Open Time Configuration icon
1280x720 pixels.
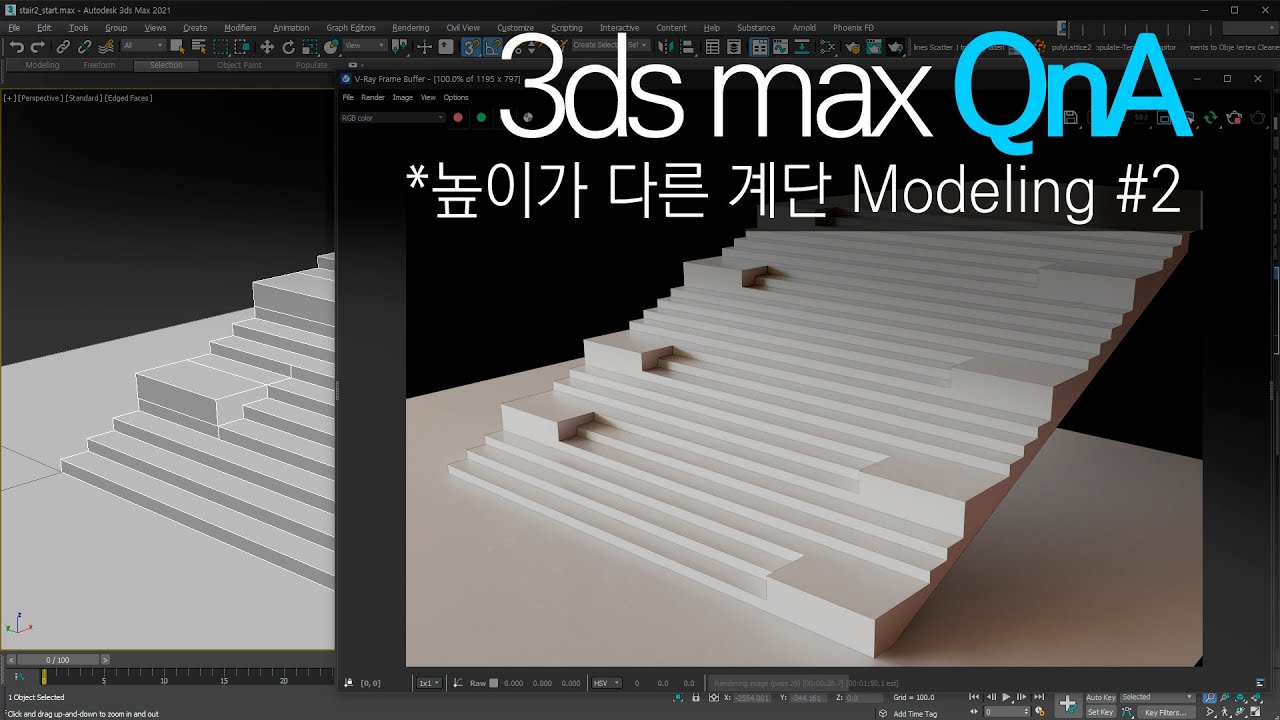[1040, 712]
